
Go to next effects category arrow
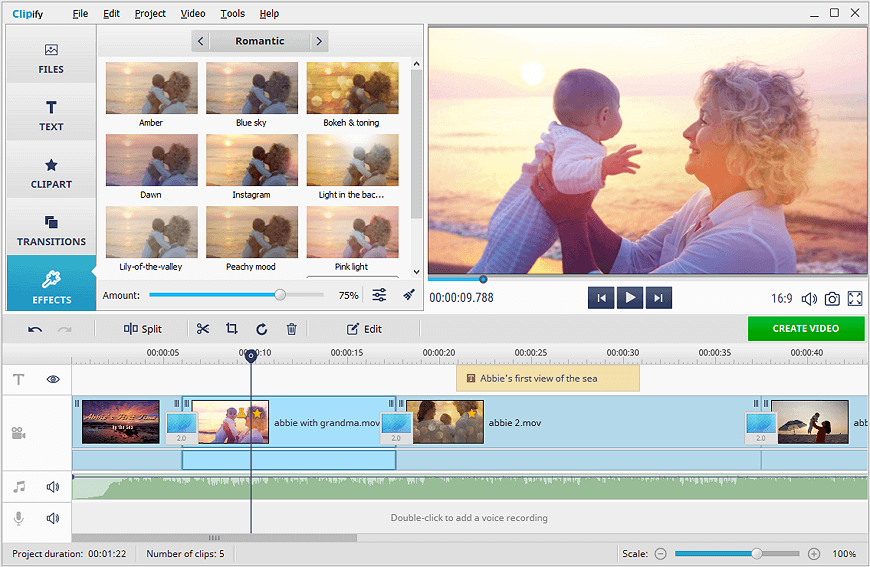click(319, 41)
